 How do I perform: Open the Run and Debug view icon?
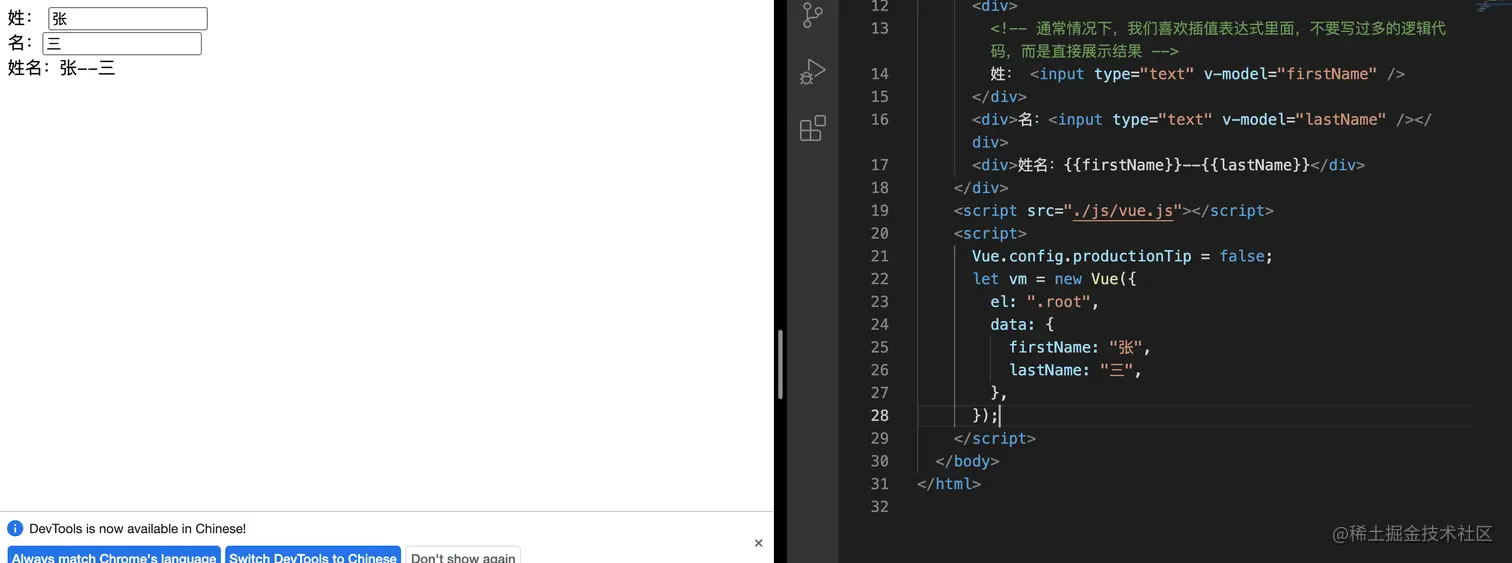click(x=813, y=72)
